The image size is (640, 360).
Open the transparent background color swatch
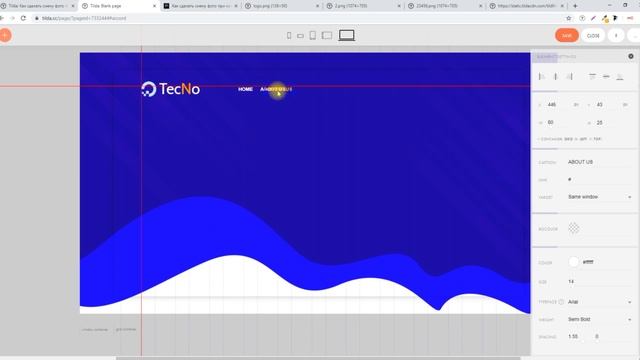click(573, 229)
